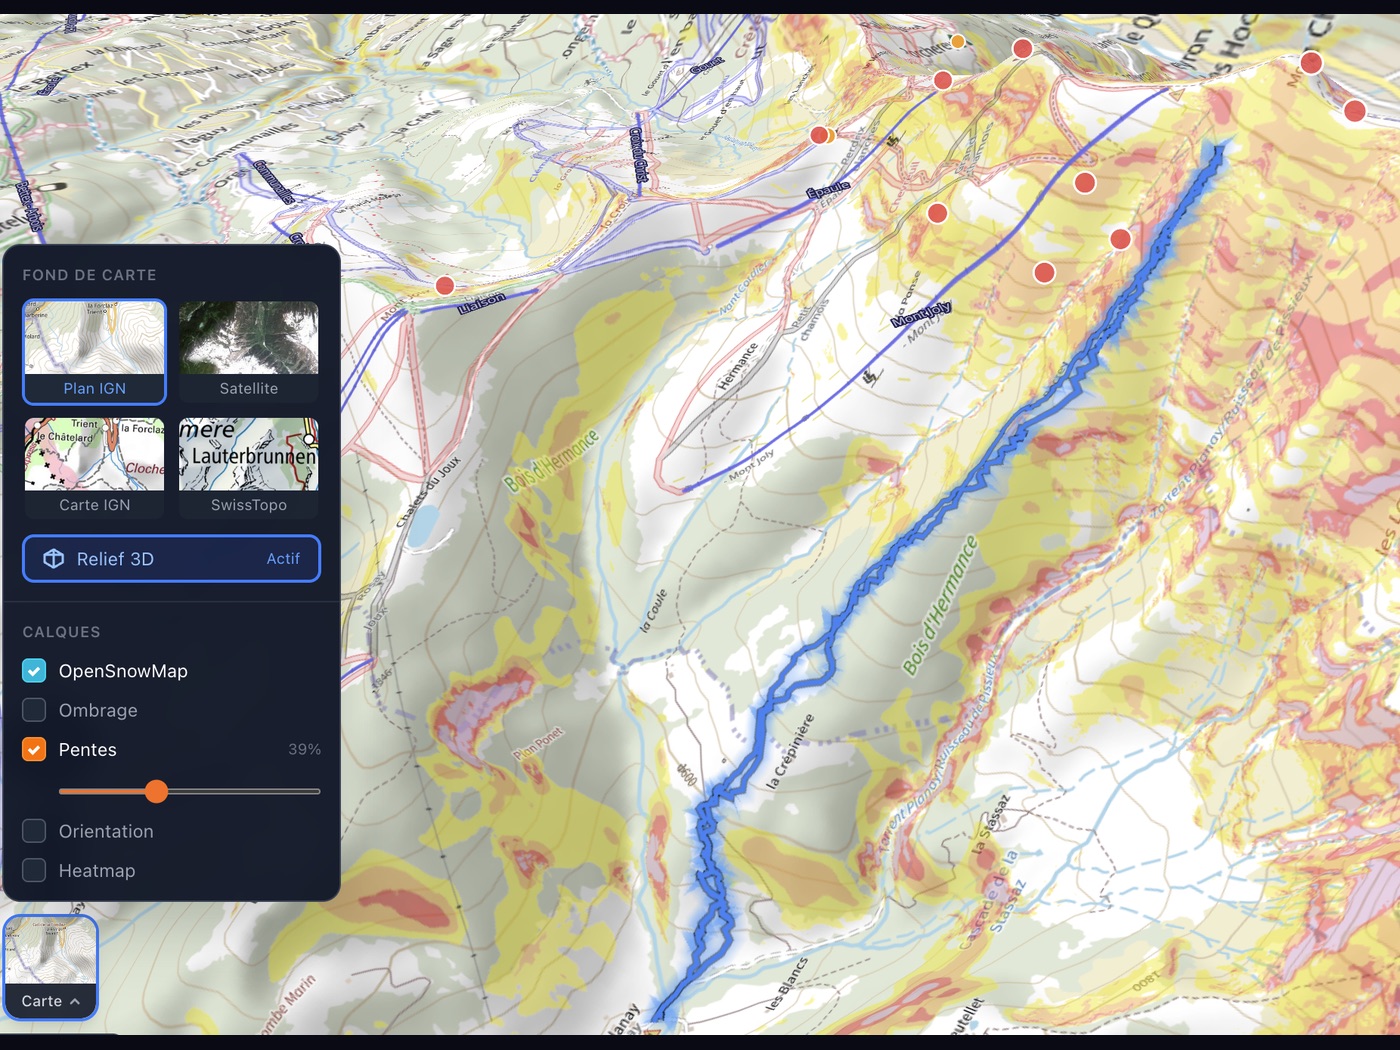Adjust the Pentes opacity slider
This screenshot has width=1400, height=1050.
tap(157, 791)
